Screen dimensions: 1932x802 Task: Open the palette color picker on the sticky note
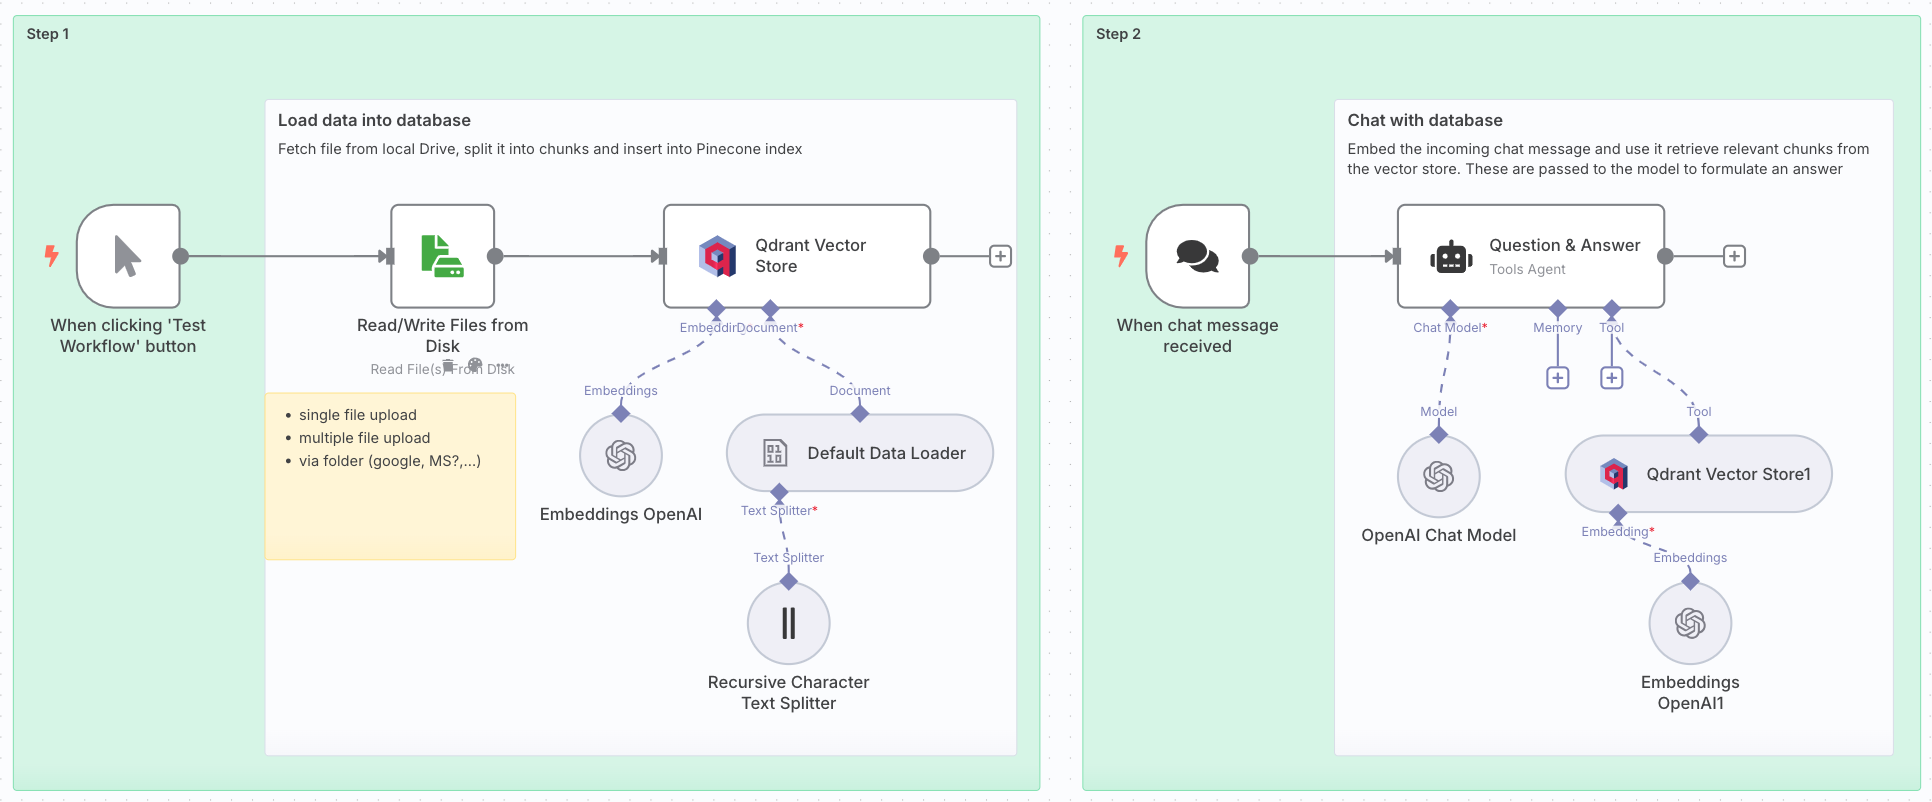(475, 366)
